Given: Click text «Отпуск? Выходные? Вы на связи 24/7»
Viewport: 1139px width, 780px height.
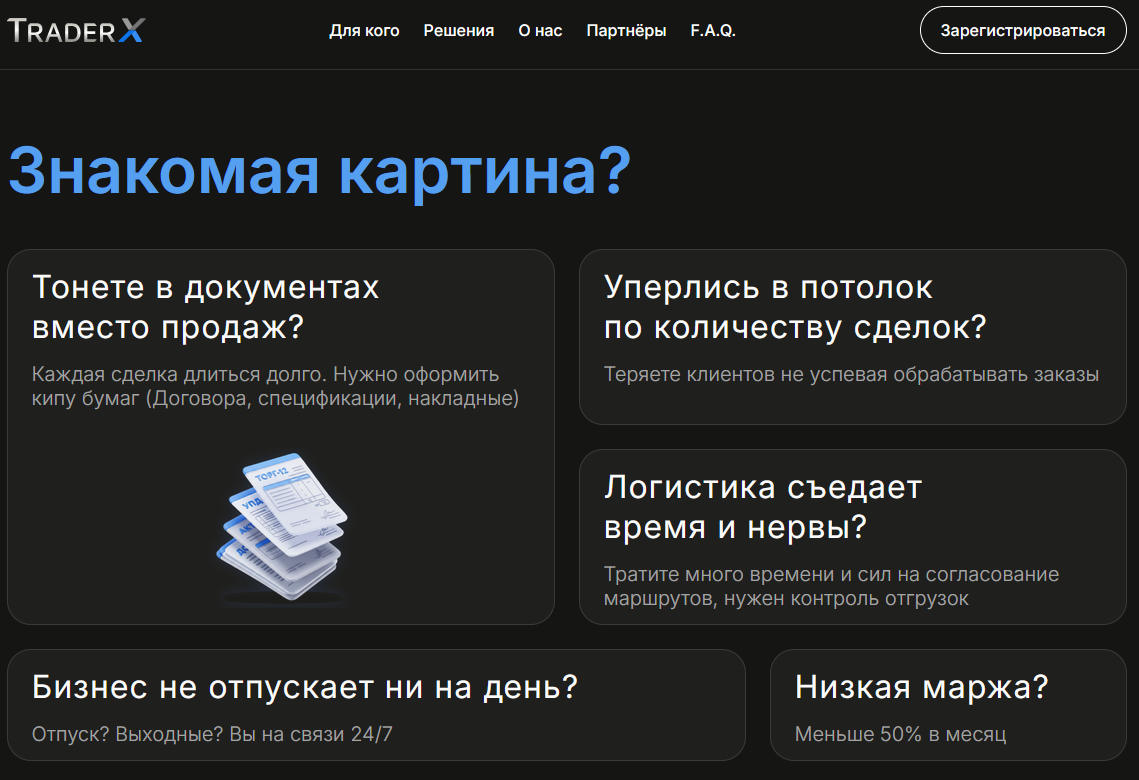Looking at the screenshot, I should click(212, 734).
